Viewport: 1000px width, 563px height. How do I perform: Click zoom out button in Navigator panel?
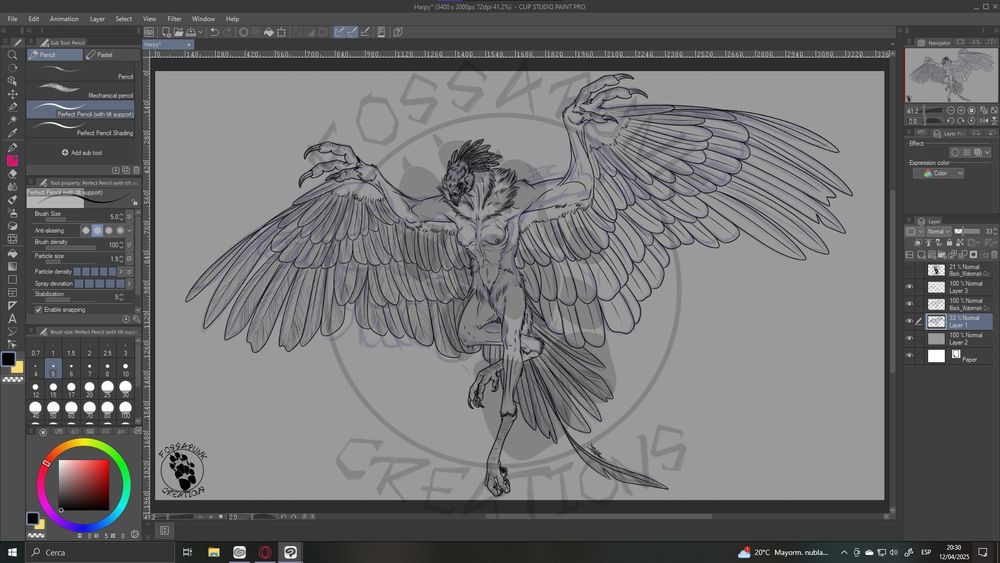[x=950, y=110]
